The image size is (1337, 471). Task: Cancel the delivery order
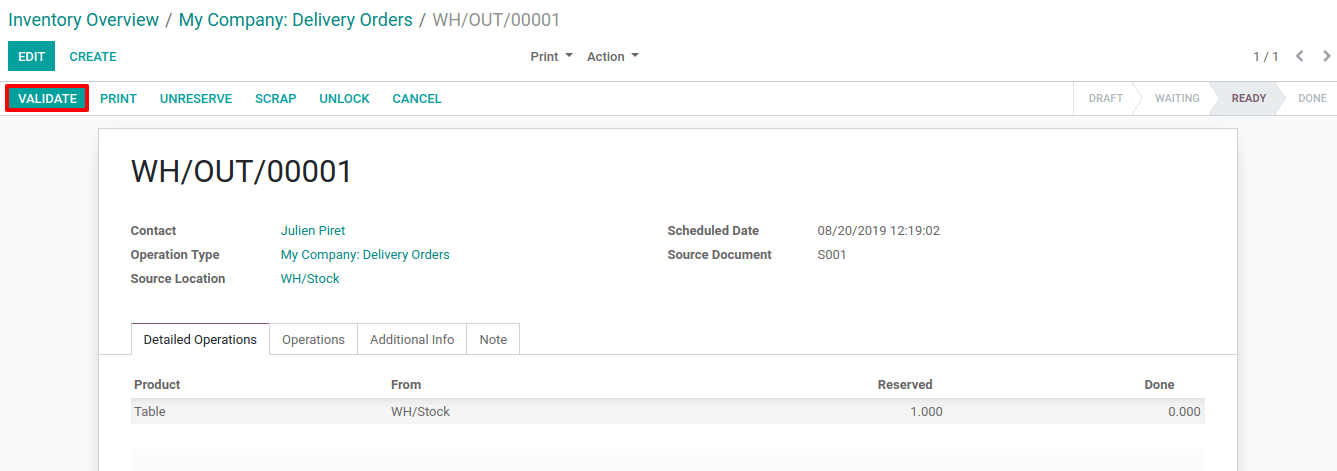coord(417,98)
